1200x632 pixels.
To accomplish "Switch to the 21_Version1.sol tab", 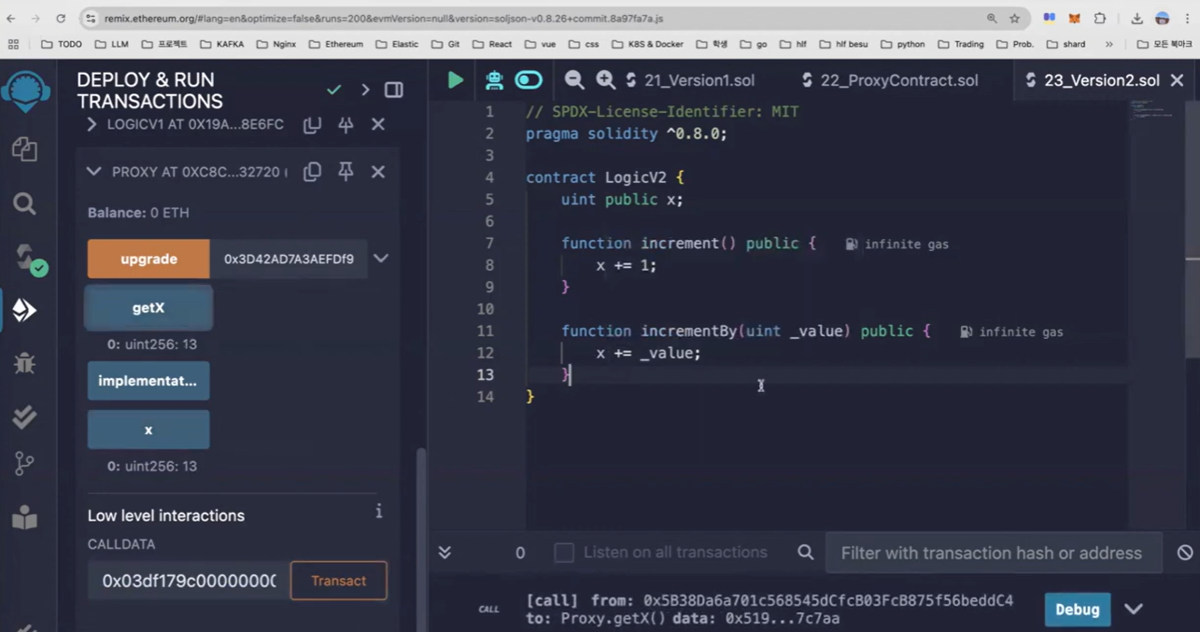I will 690,80.
